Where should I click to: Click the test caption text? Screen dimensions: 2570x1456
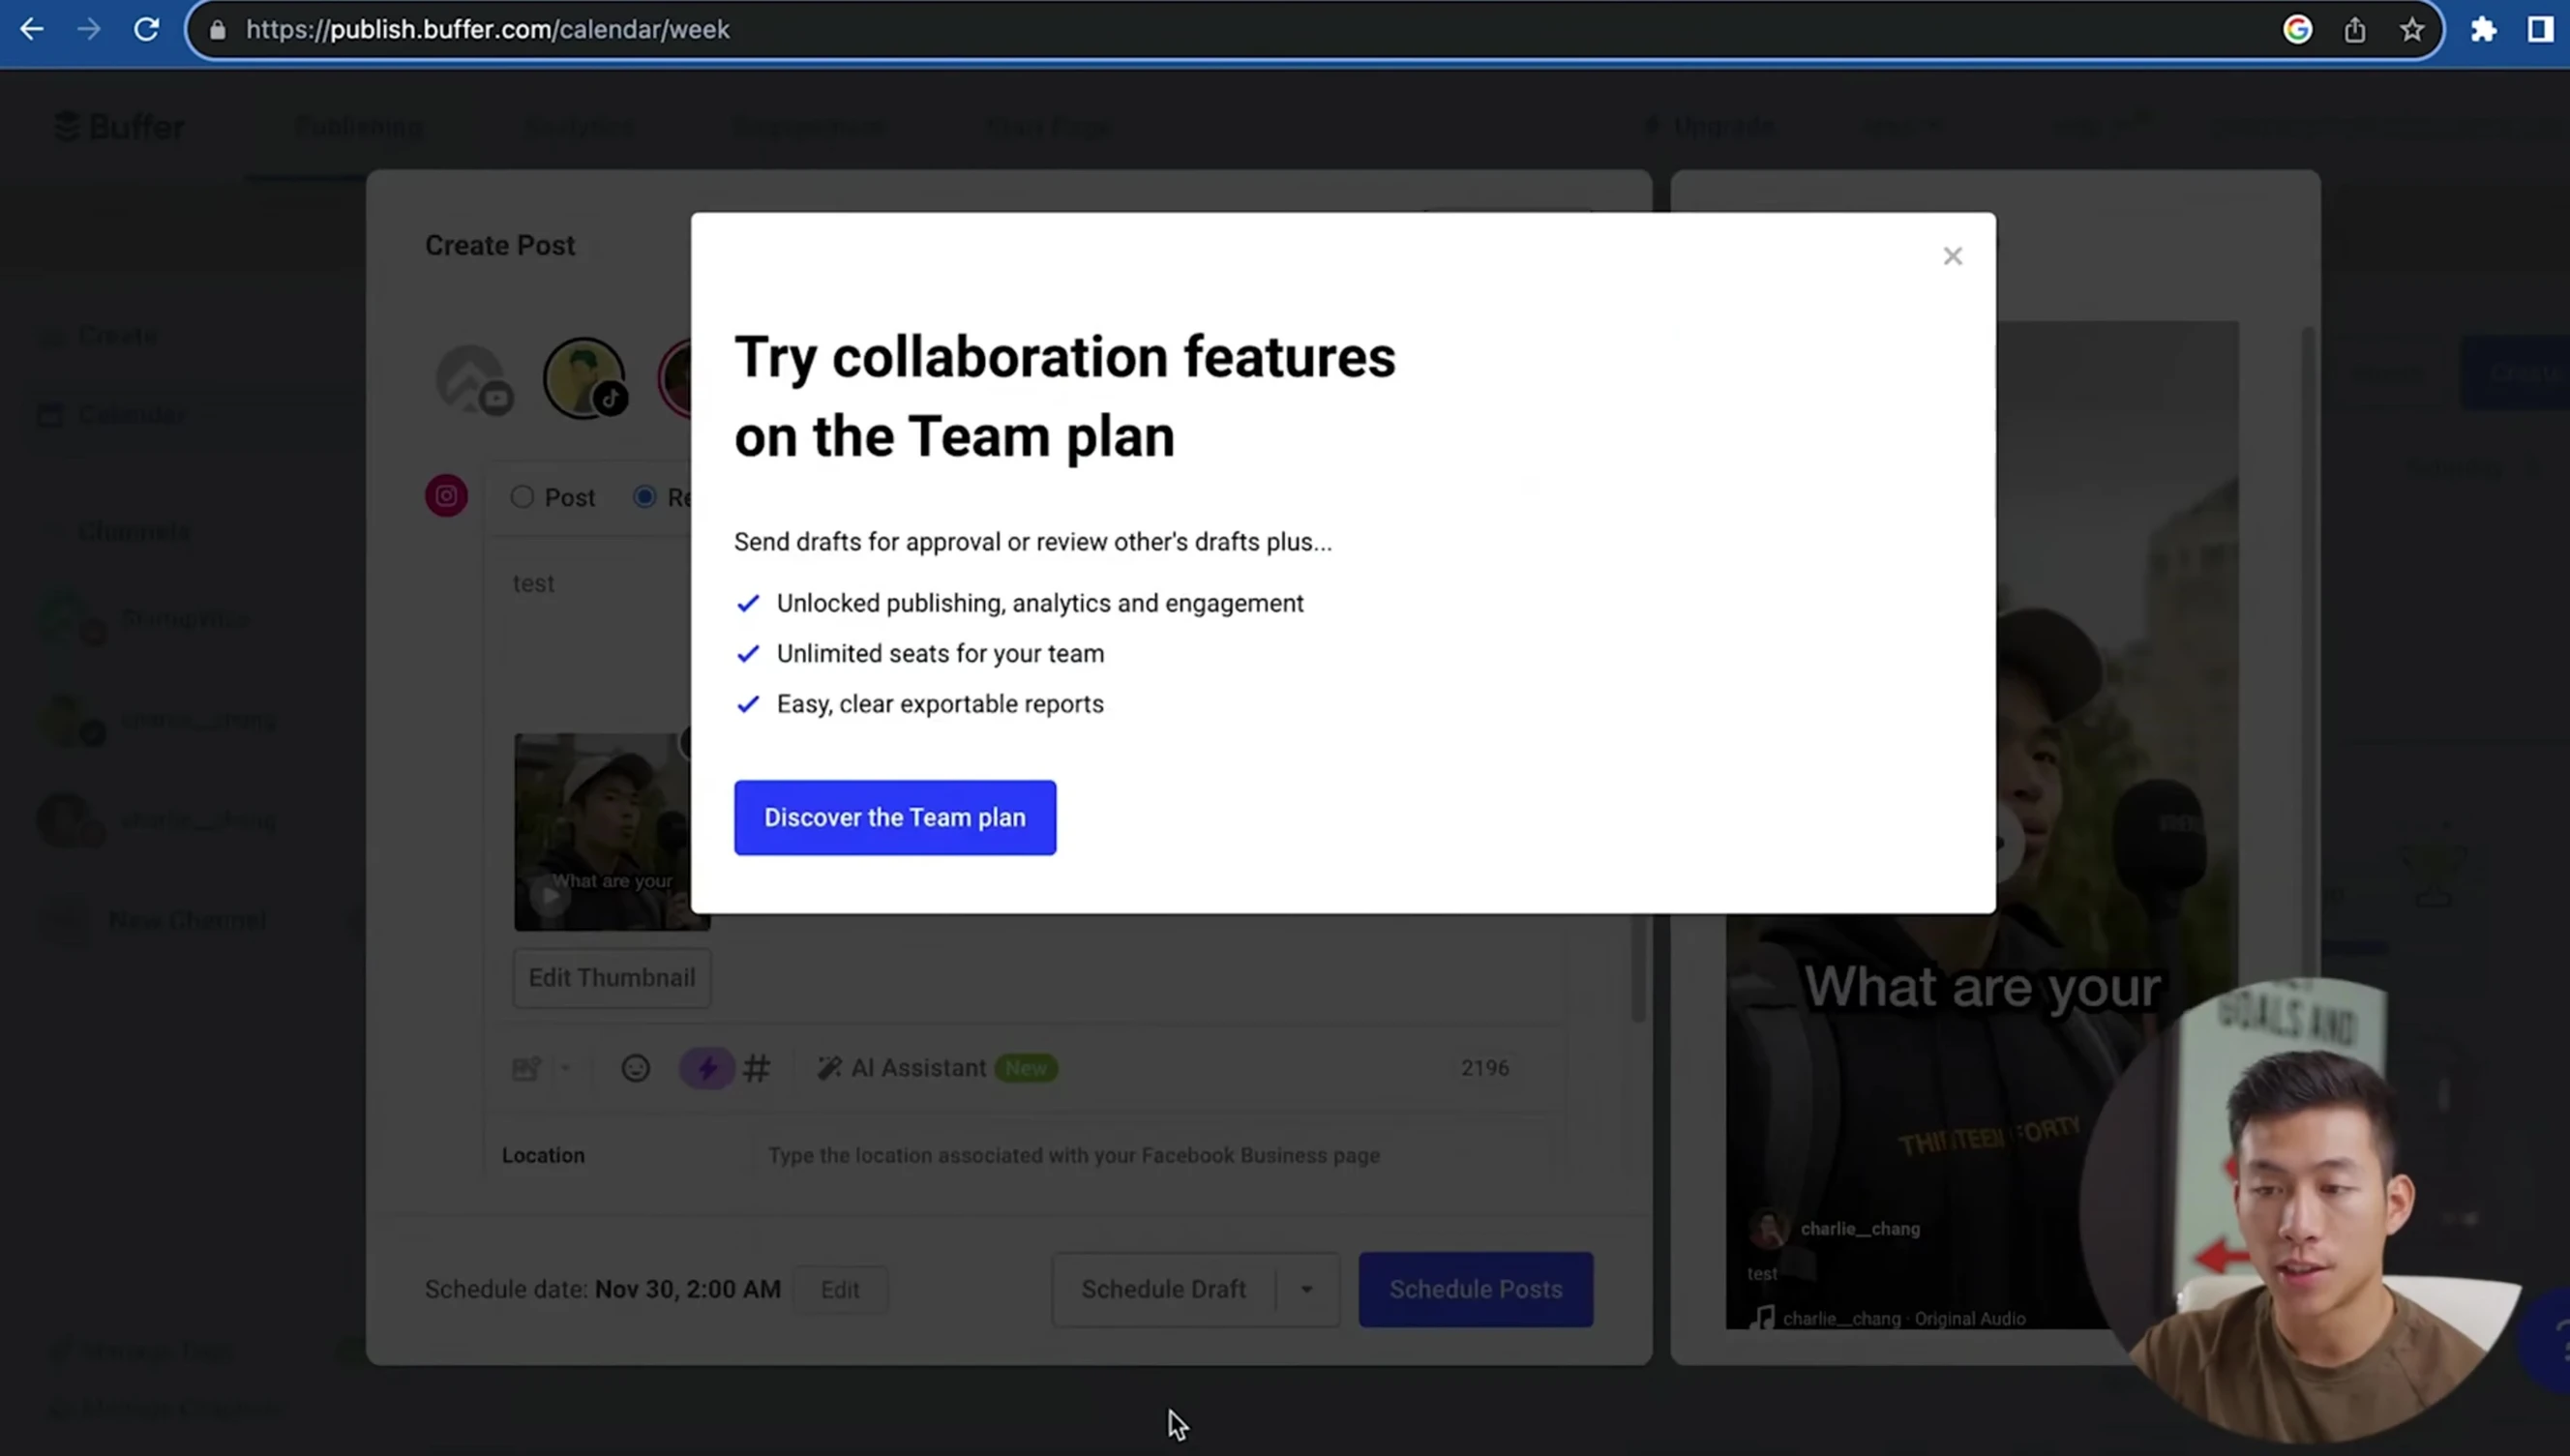click(x=533, y=583)
